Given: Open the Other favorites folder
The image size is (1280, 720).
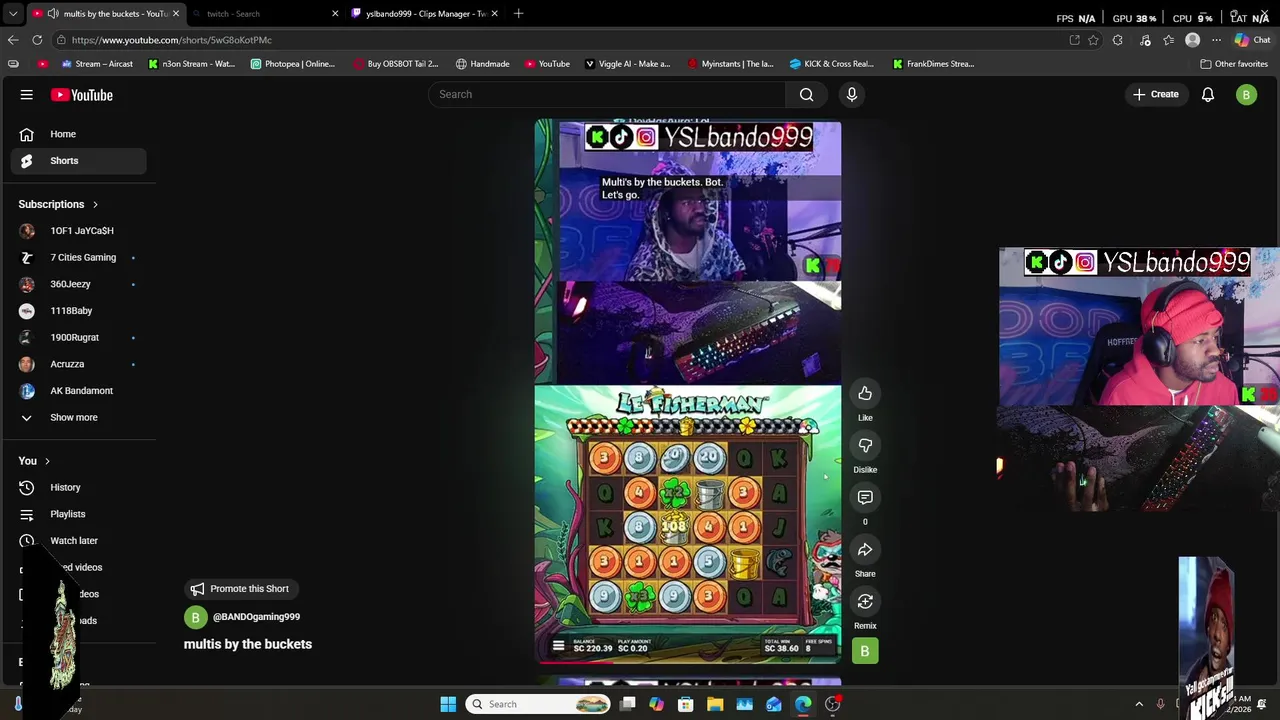Looking at the screenshot, I should click(1234, 64).
